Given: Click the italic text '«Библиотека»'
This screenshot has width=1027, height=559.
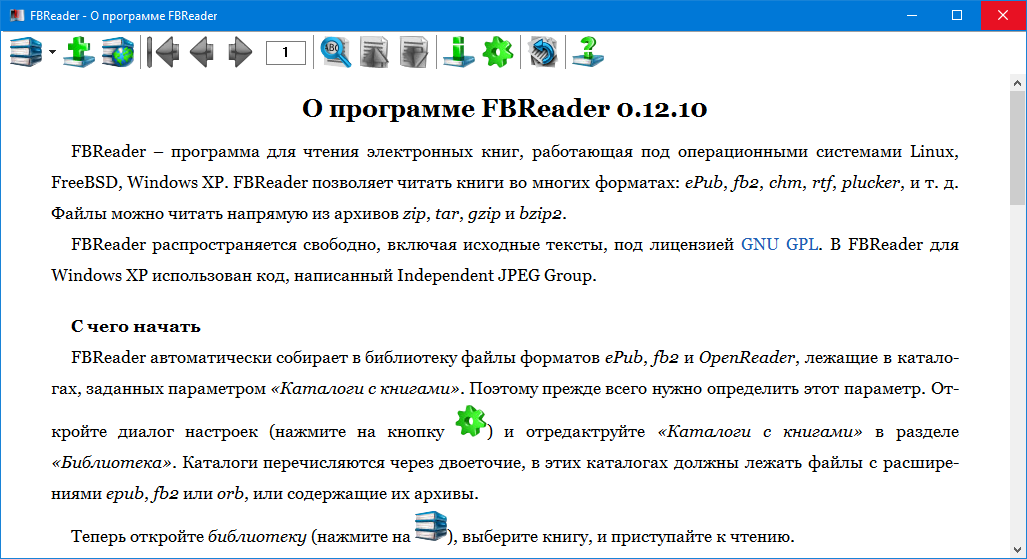Looking at the screenshot, I should click(x=112, y=463).
